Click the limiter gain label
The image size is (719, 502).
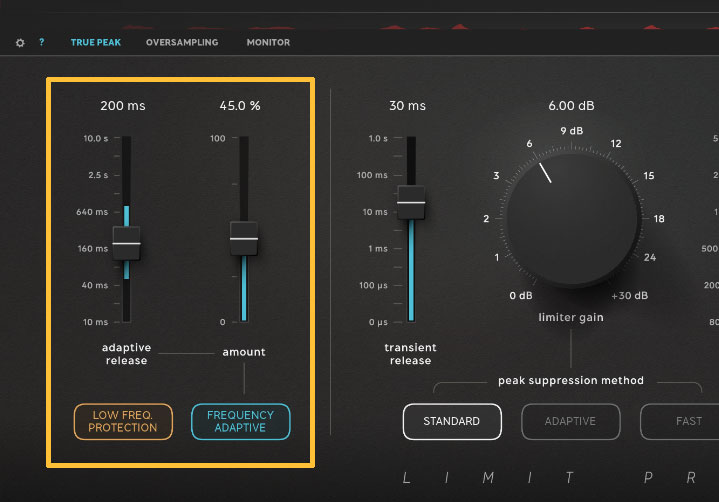click(x=571, y=317)
